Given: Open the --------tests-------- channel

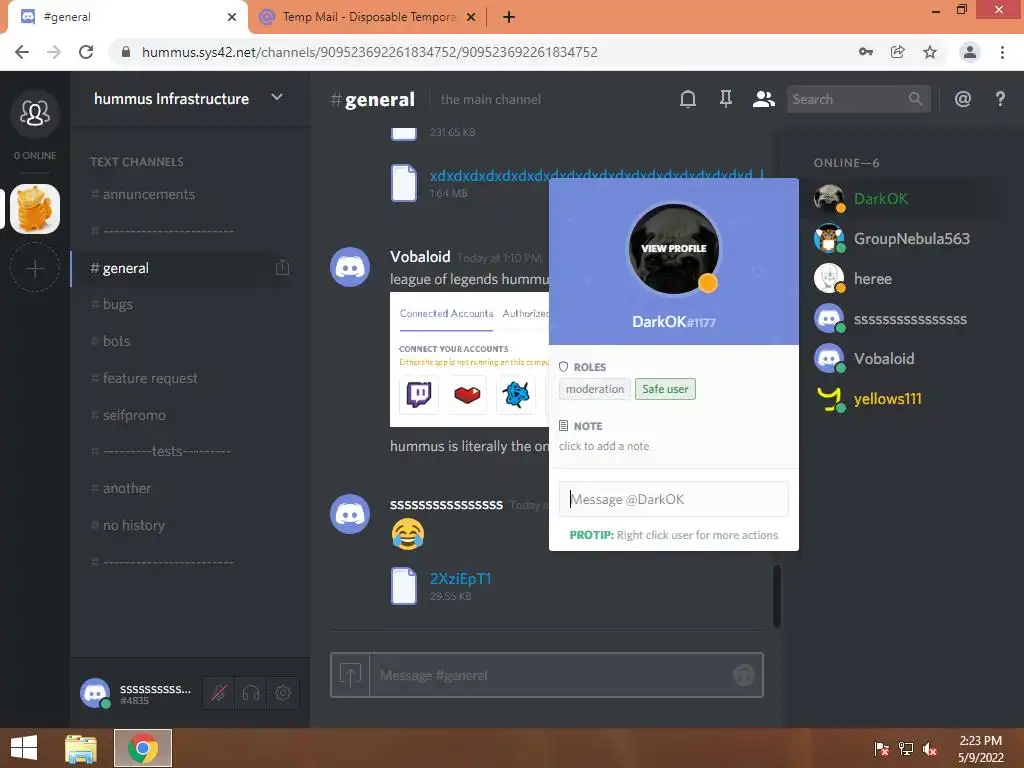Looking at the screenshot, I should 167,451.
